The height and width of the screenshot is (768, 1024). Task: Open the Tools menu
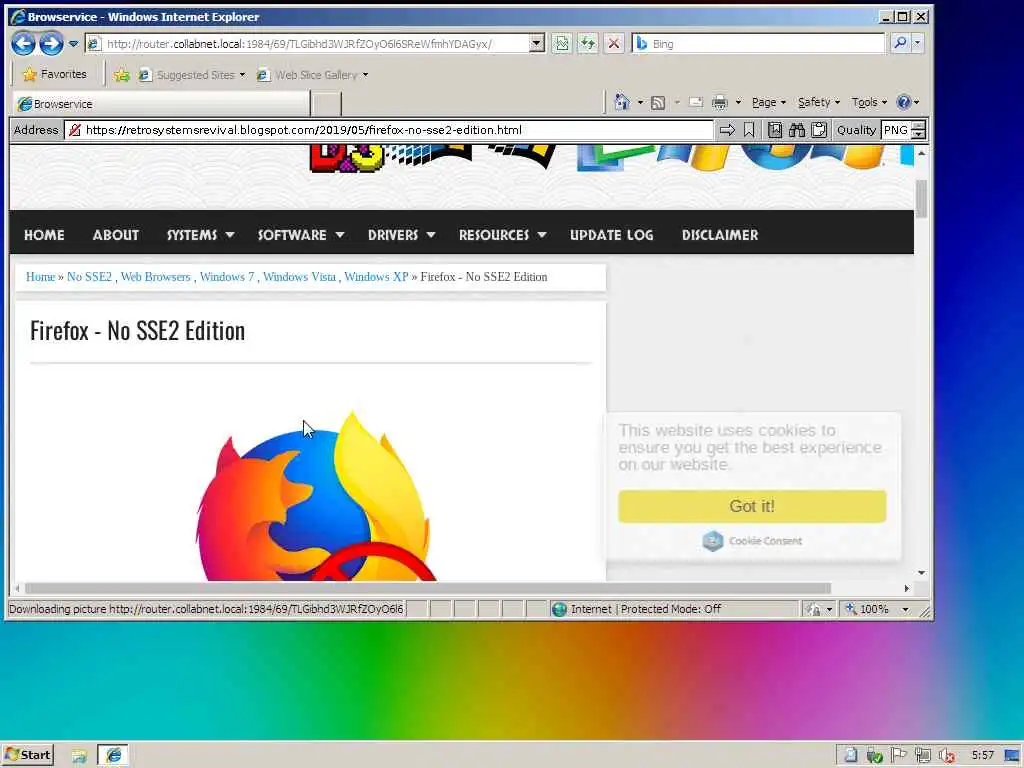[x=869, y=103]
